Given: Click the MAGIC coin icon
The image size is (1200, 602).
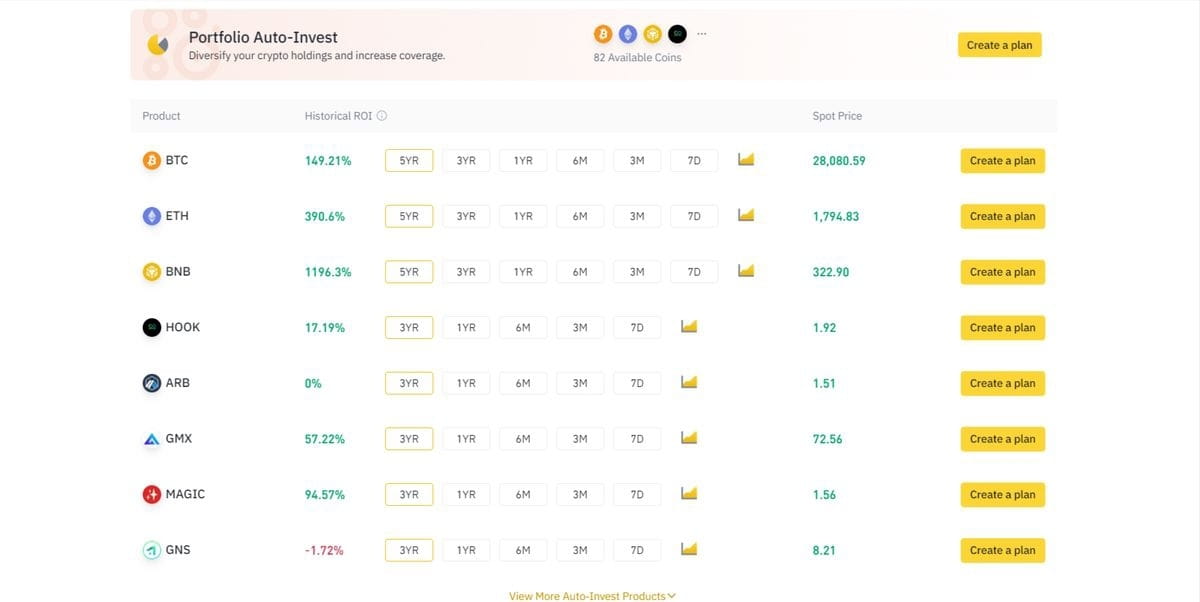Looking at the screenshot, I should point(152,494).
